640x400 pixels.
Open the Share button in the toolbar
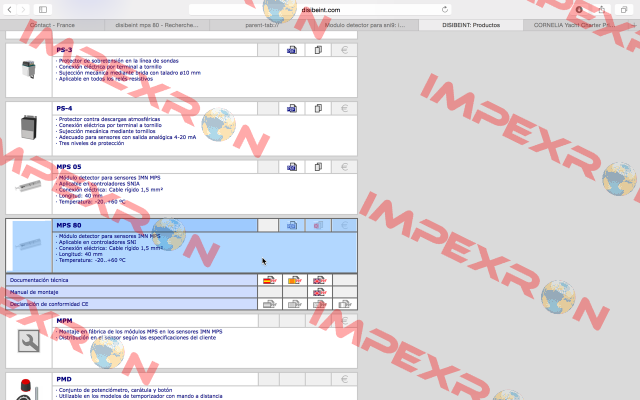[x=602, y=9]
